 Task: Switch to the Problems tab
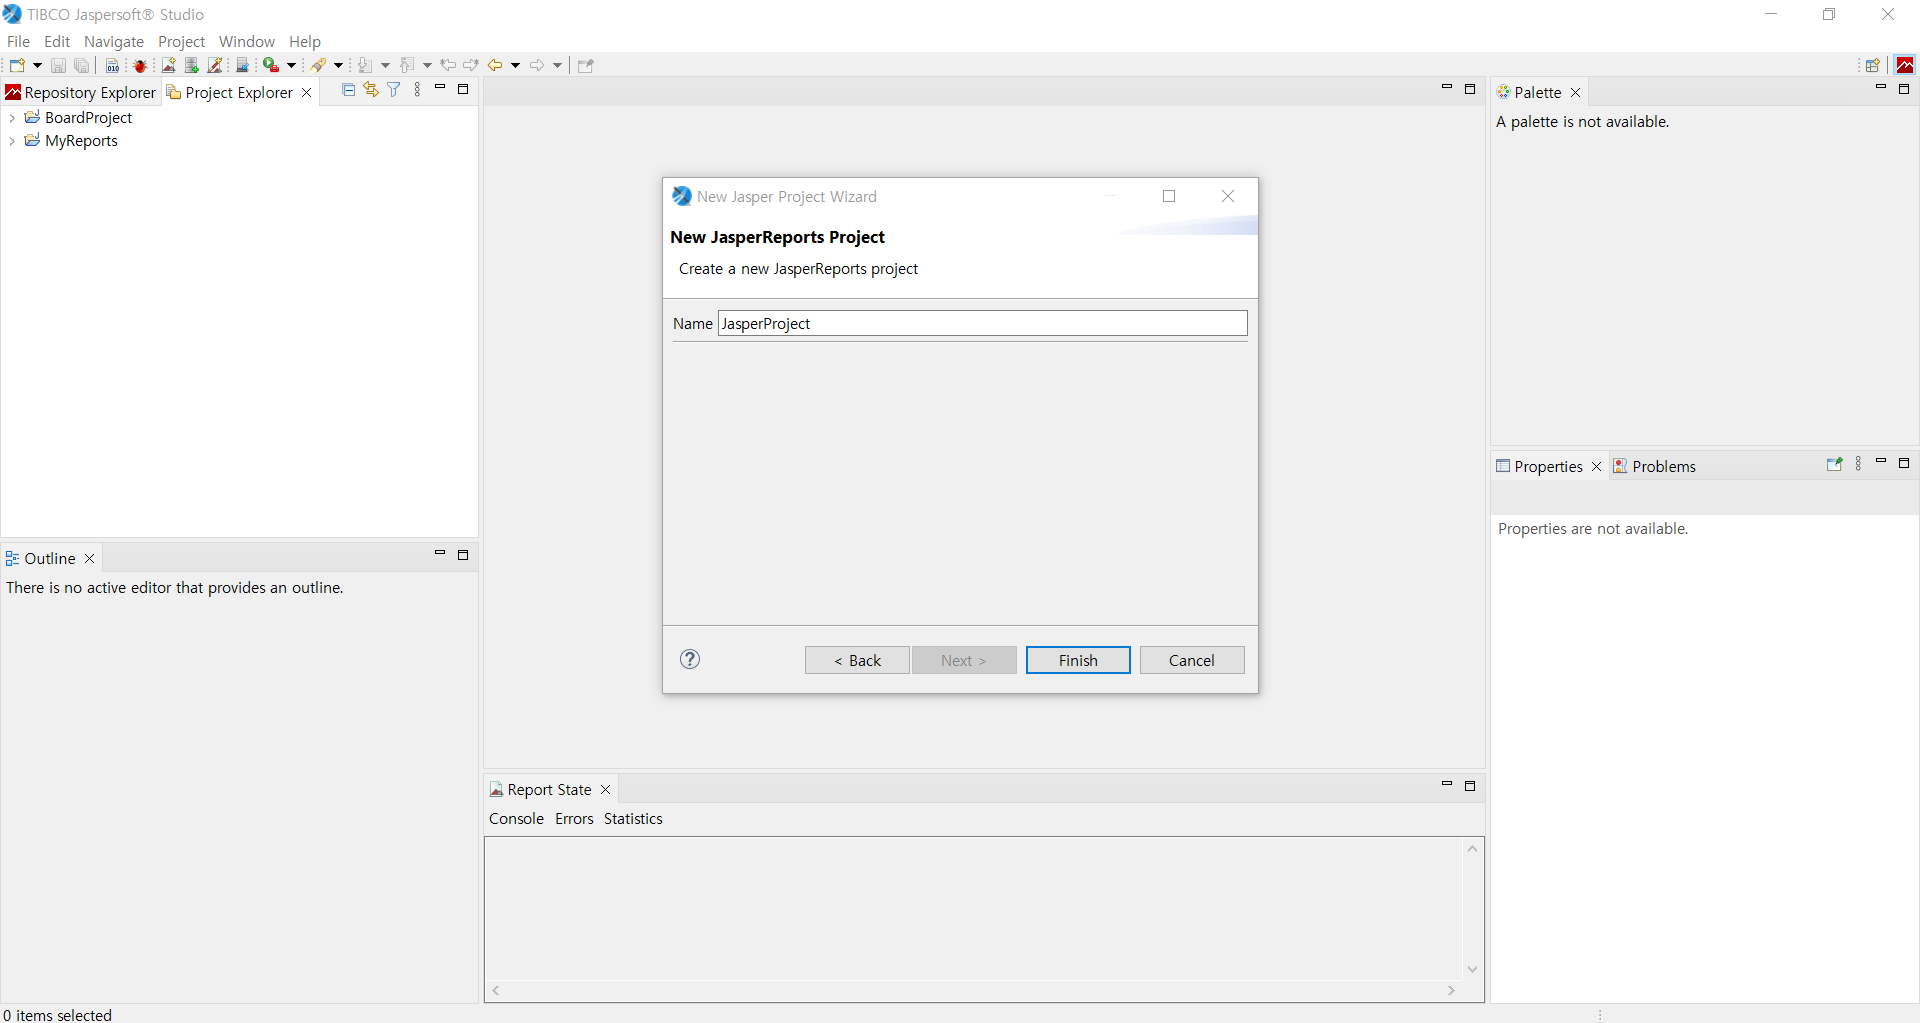click(x=1655, y=467)
